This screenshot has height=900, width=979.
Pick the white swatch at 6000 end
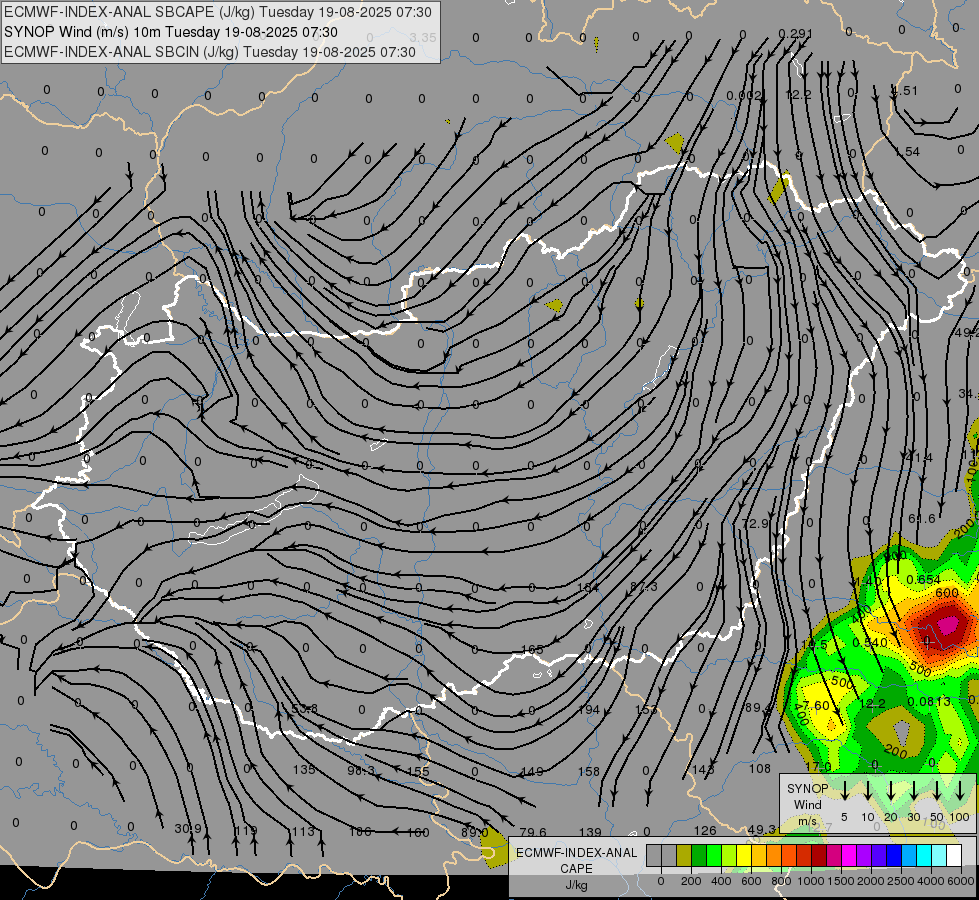(953, 855)
